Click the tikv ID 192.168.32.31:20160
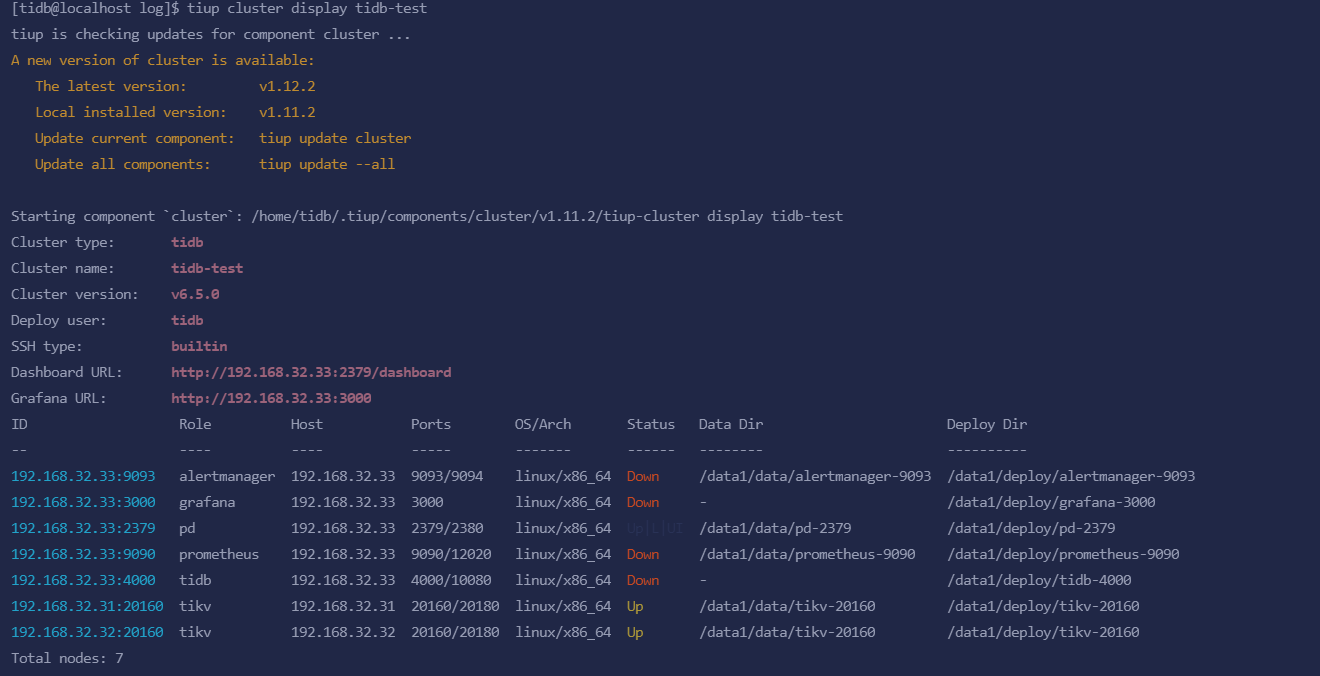The width and height of the screenshot is (1320, 676). point(87,606)
